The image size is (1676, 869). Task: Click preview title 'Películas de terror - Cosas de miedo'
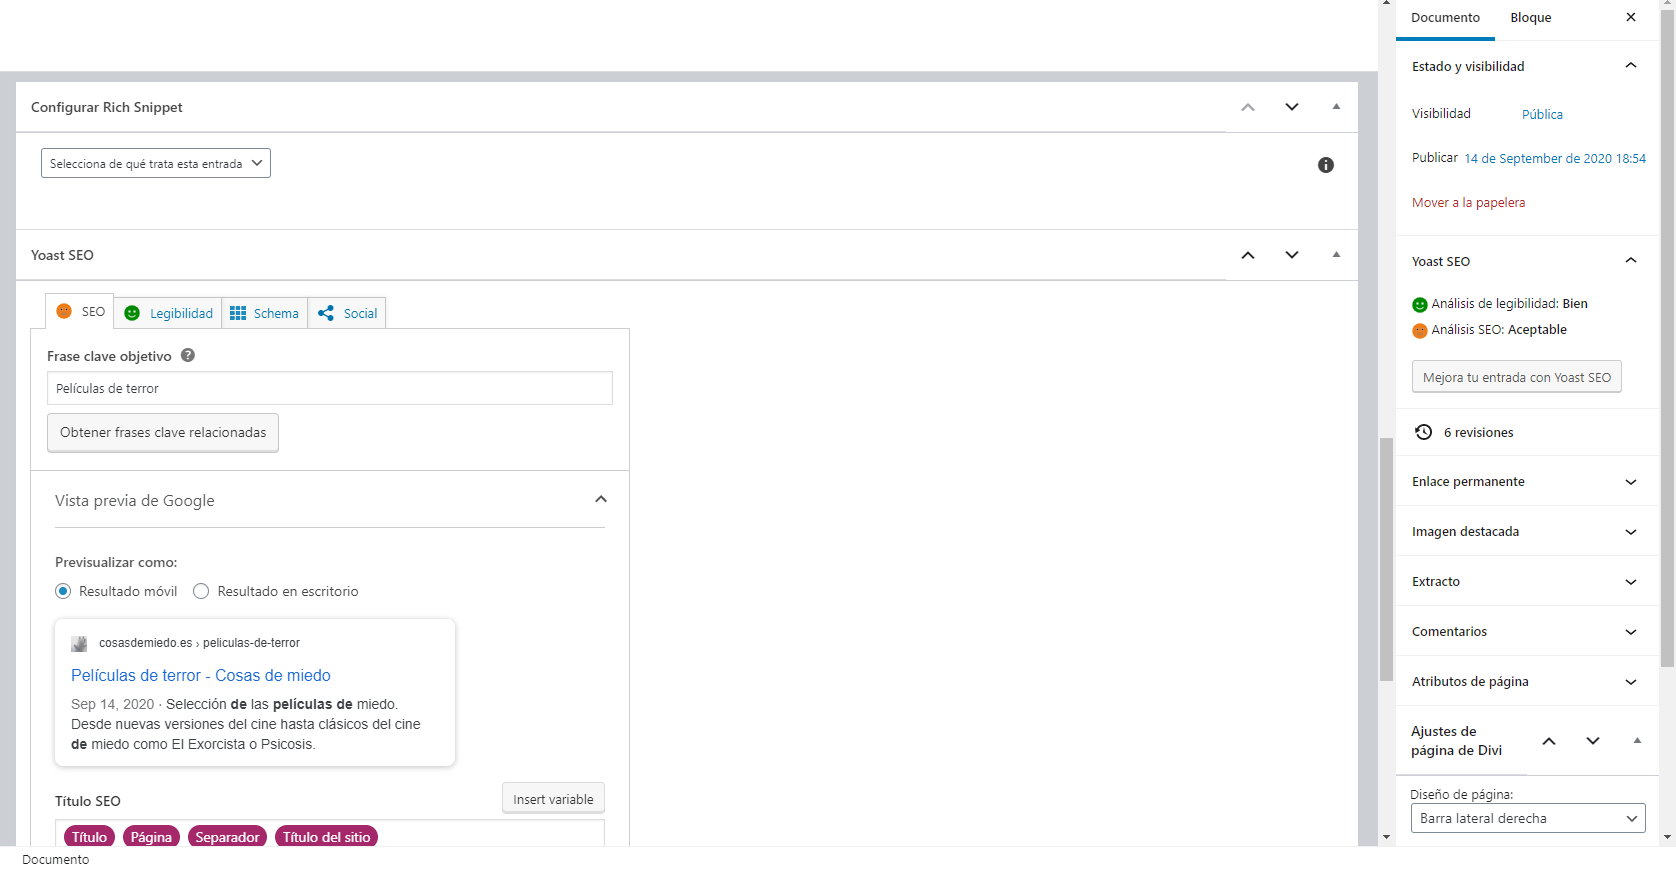pos(201,676)
